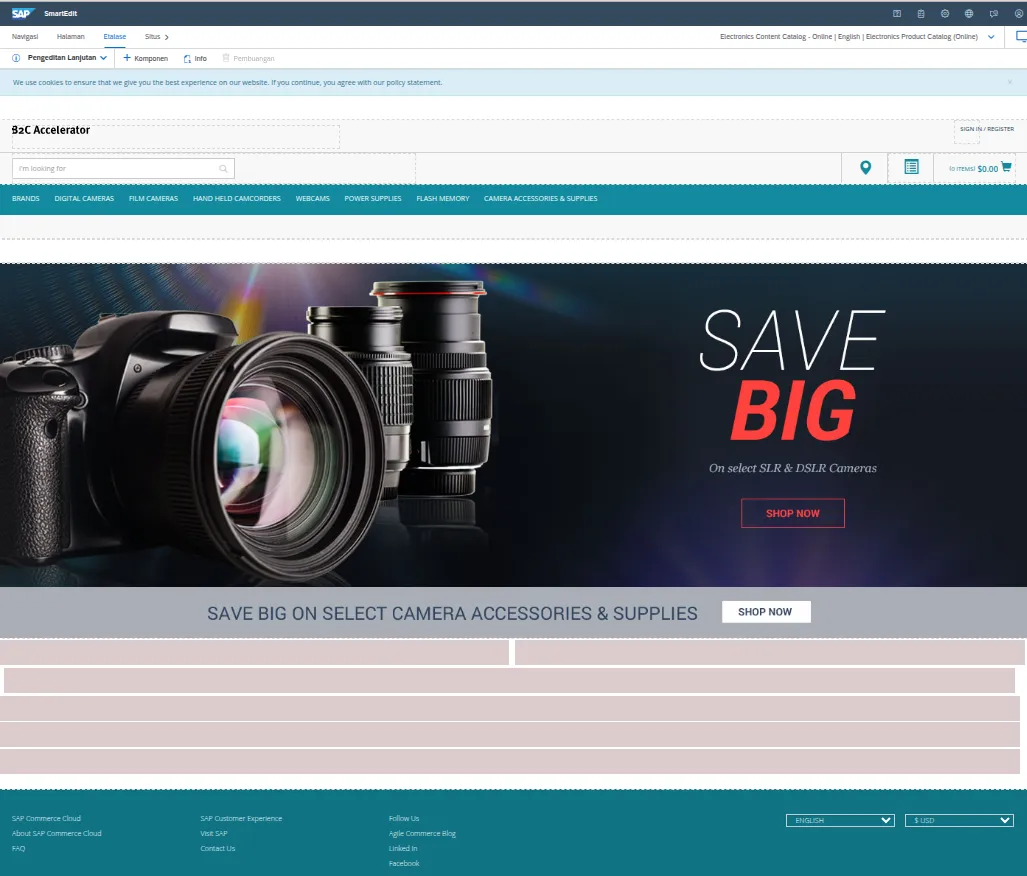Screen dimensions: 1027x876
Task: Open the order form list icon
Action: tap(911, 167)
